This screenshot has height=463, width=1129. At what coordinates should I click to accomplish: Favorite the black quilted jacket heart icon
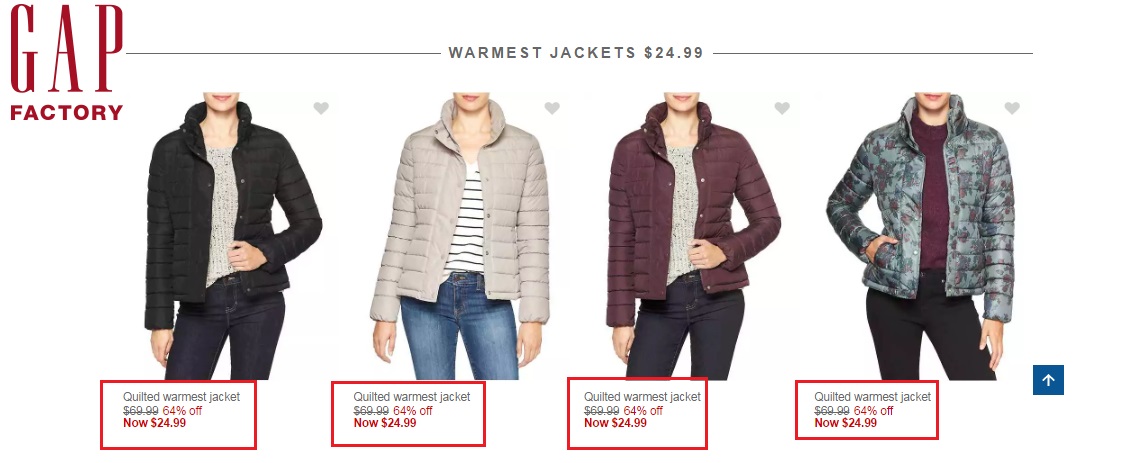[x=321, y=108]
